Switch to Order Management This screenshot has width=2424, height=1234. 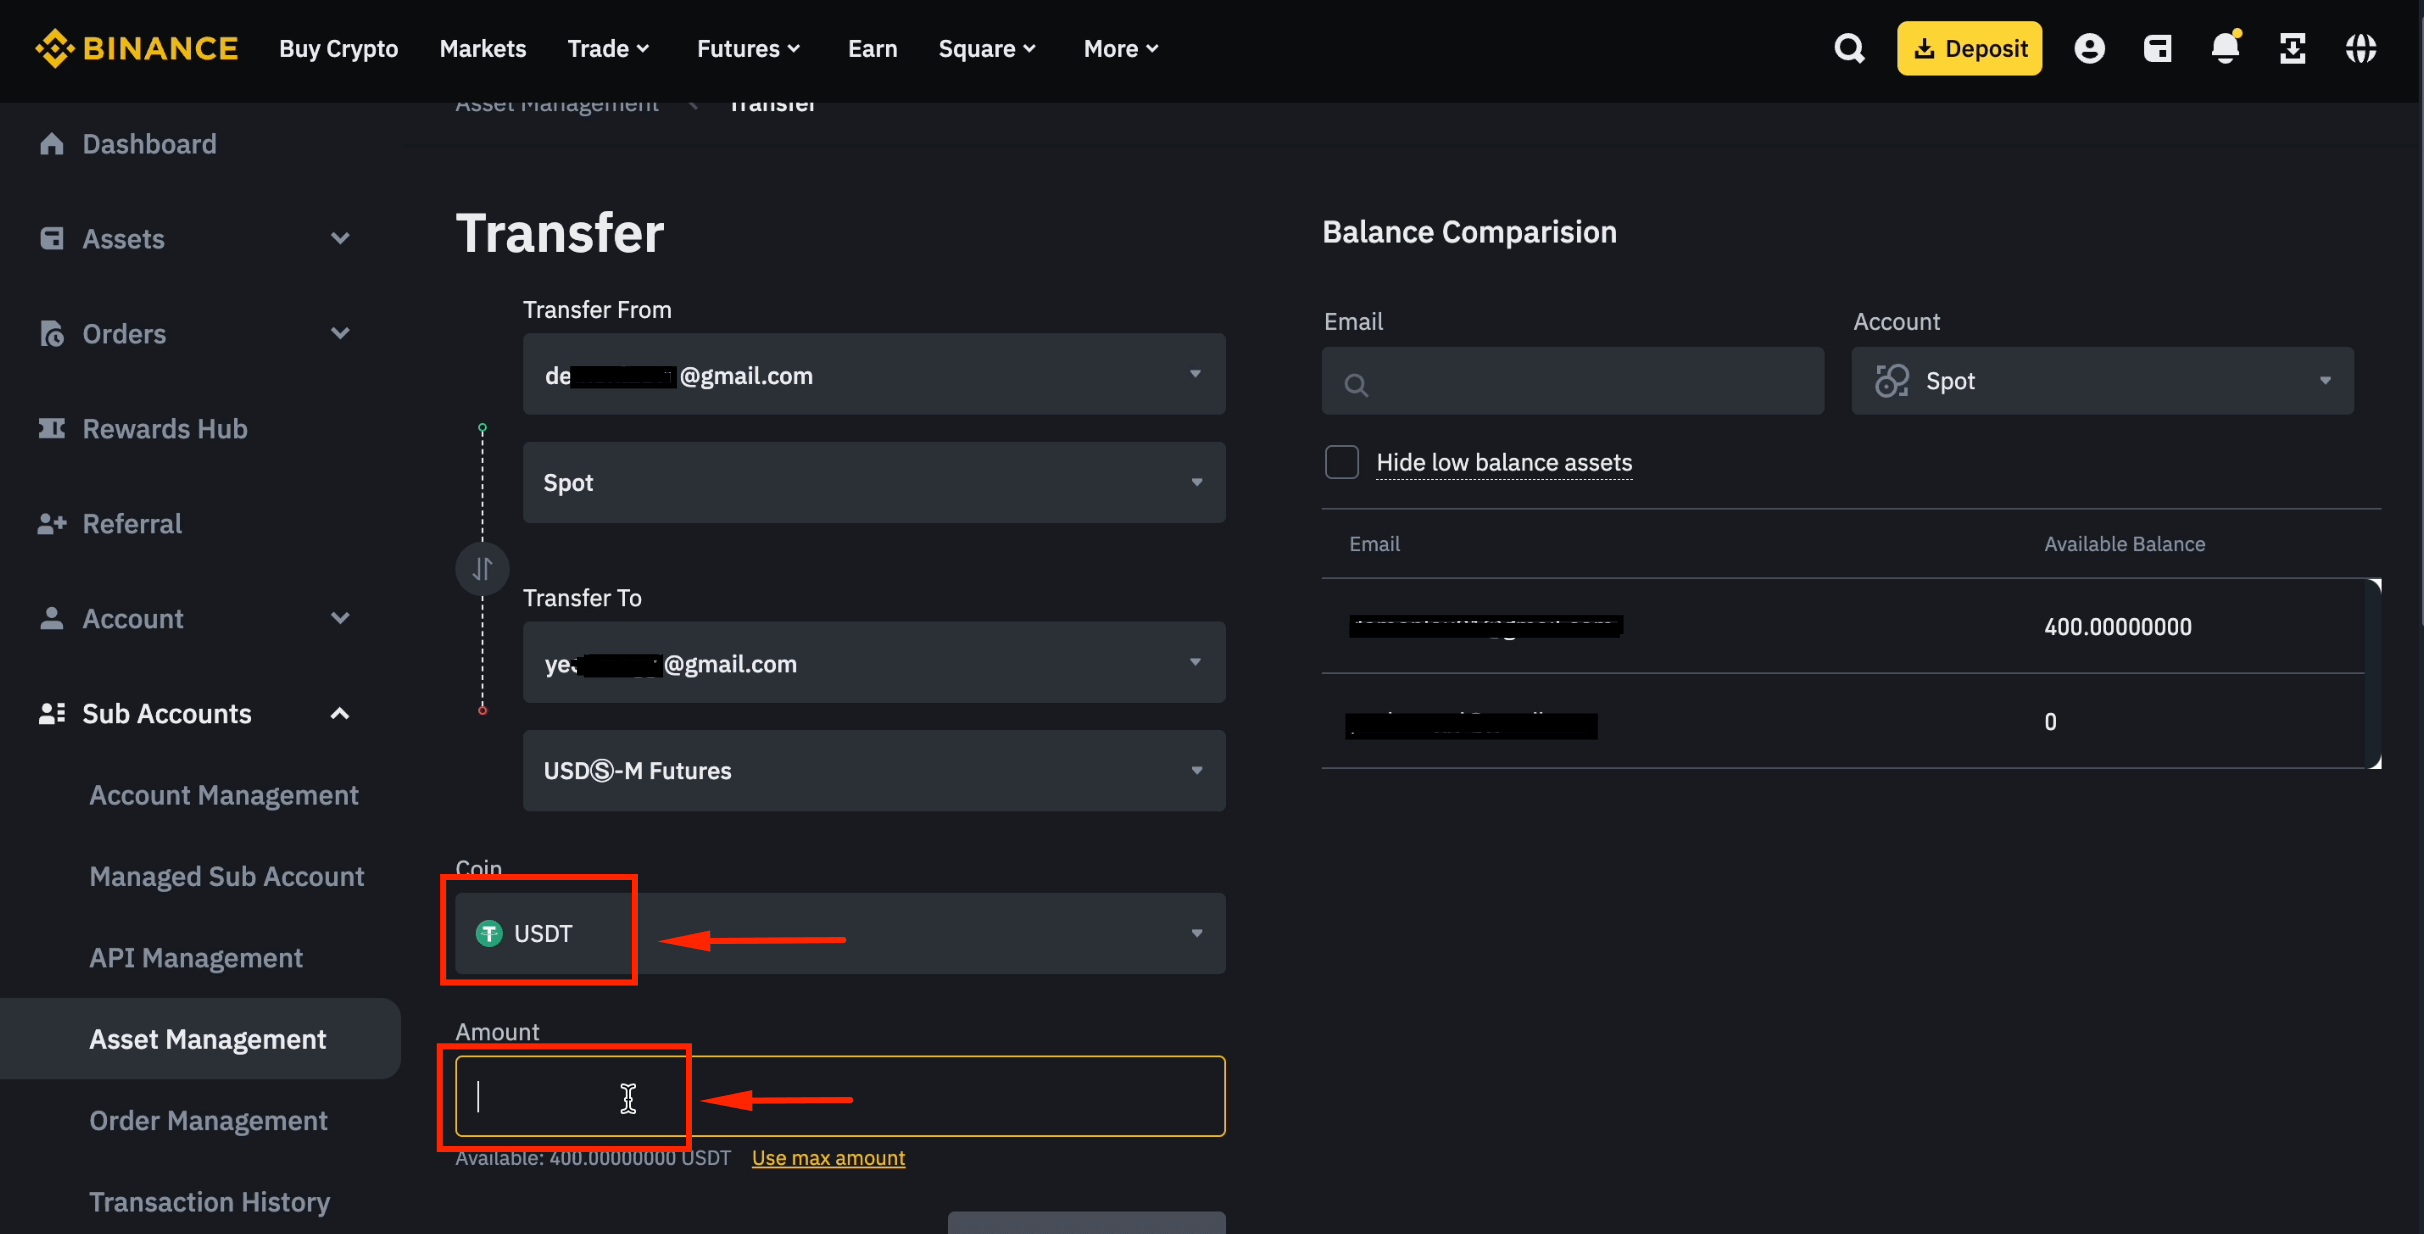[208, 1120]
